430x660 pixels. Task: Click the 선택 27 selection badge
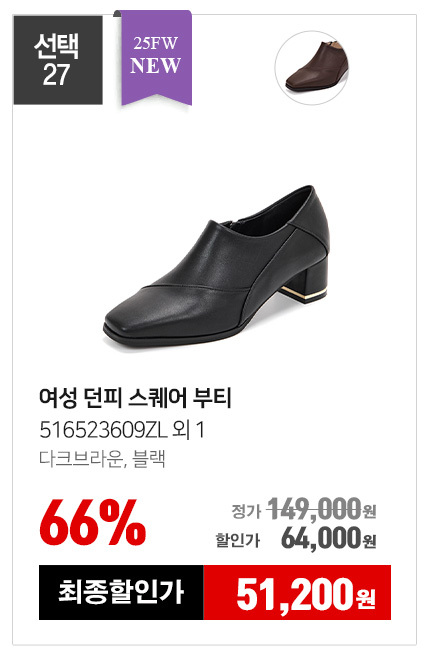coord(58,60)
